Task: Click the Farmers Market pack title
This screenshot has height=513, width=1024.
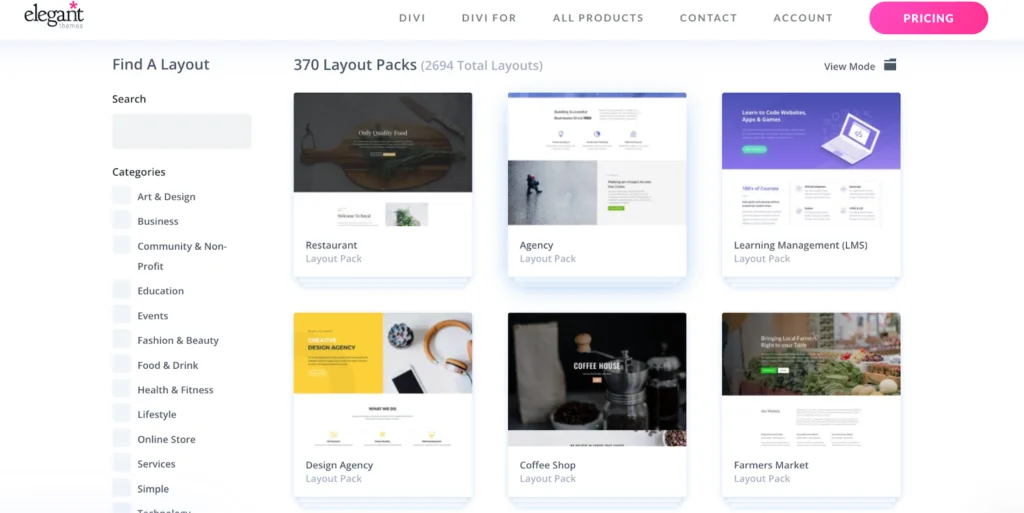Action: click(771, 465)
